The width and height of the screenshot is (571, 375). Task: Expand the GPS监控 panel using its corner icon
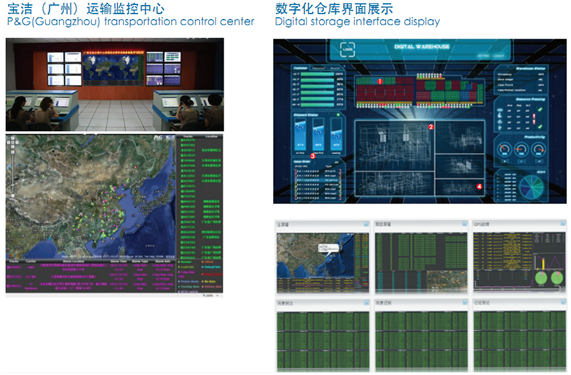click(563, 224)
